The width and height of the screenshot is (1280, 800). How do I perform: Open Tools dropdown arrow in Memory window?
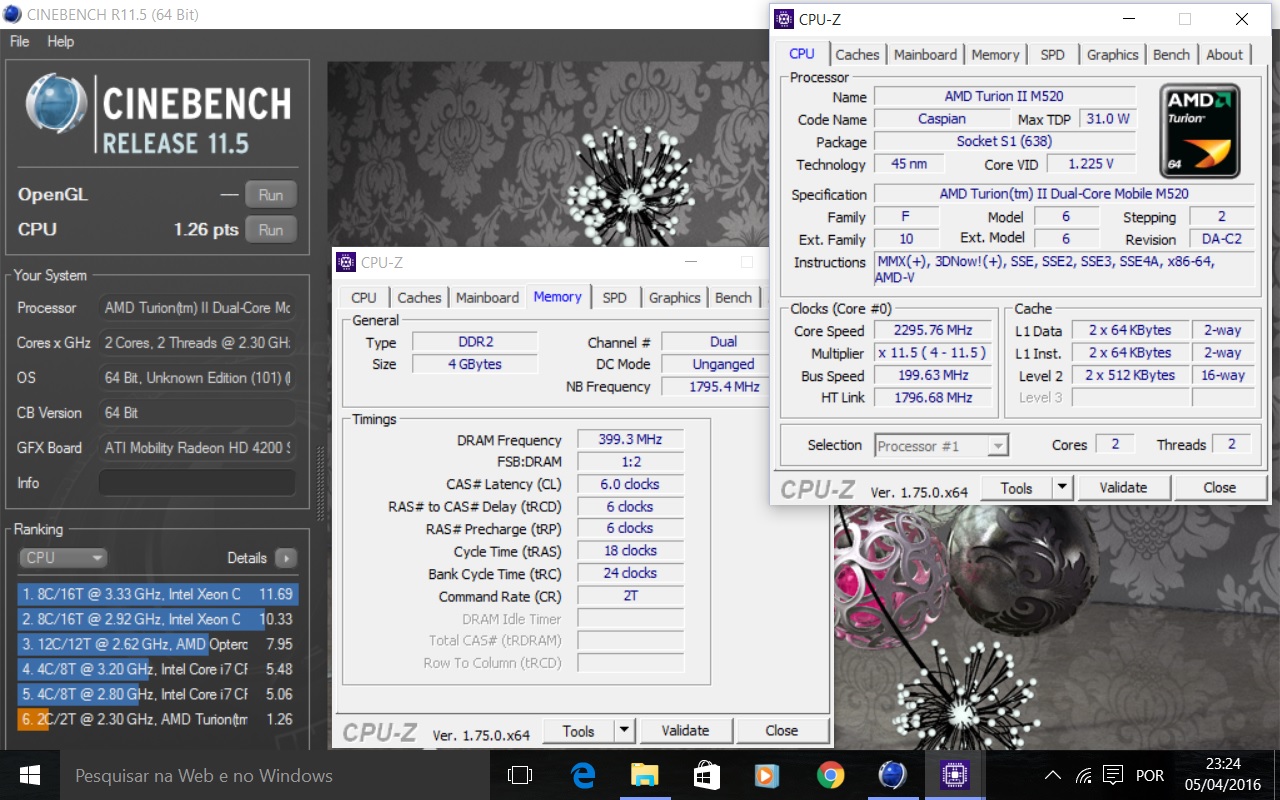[x=624, y=731]
